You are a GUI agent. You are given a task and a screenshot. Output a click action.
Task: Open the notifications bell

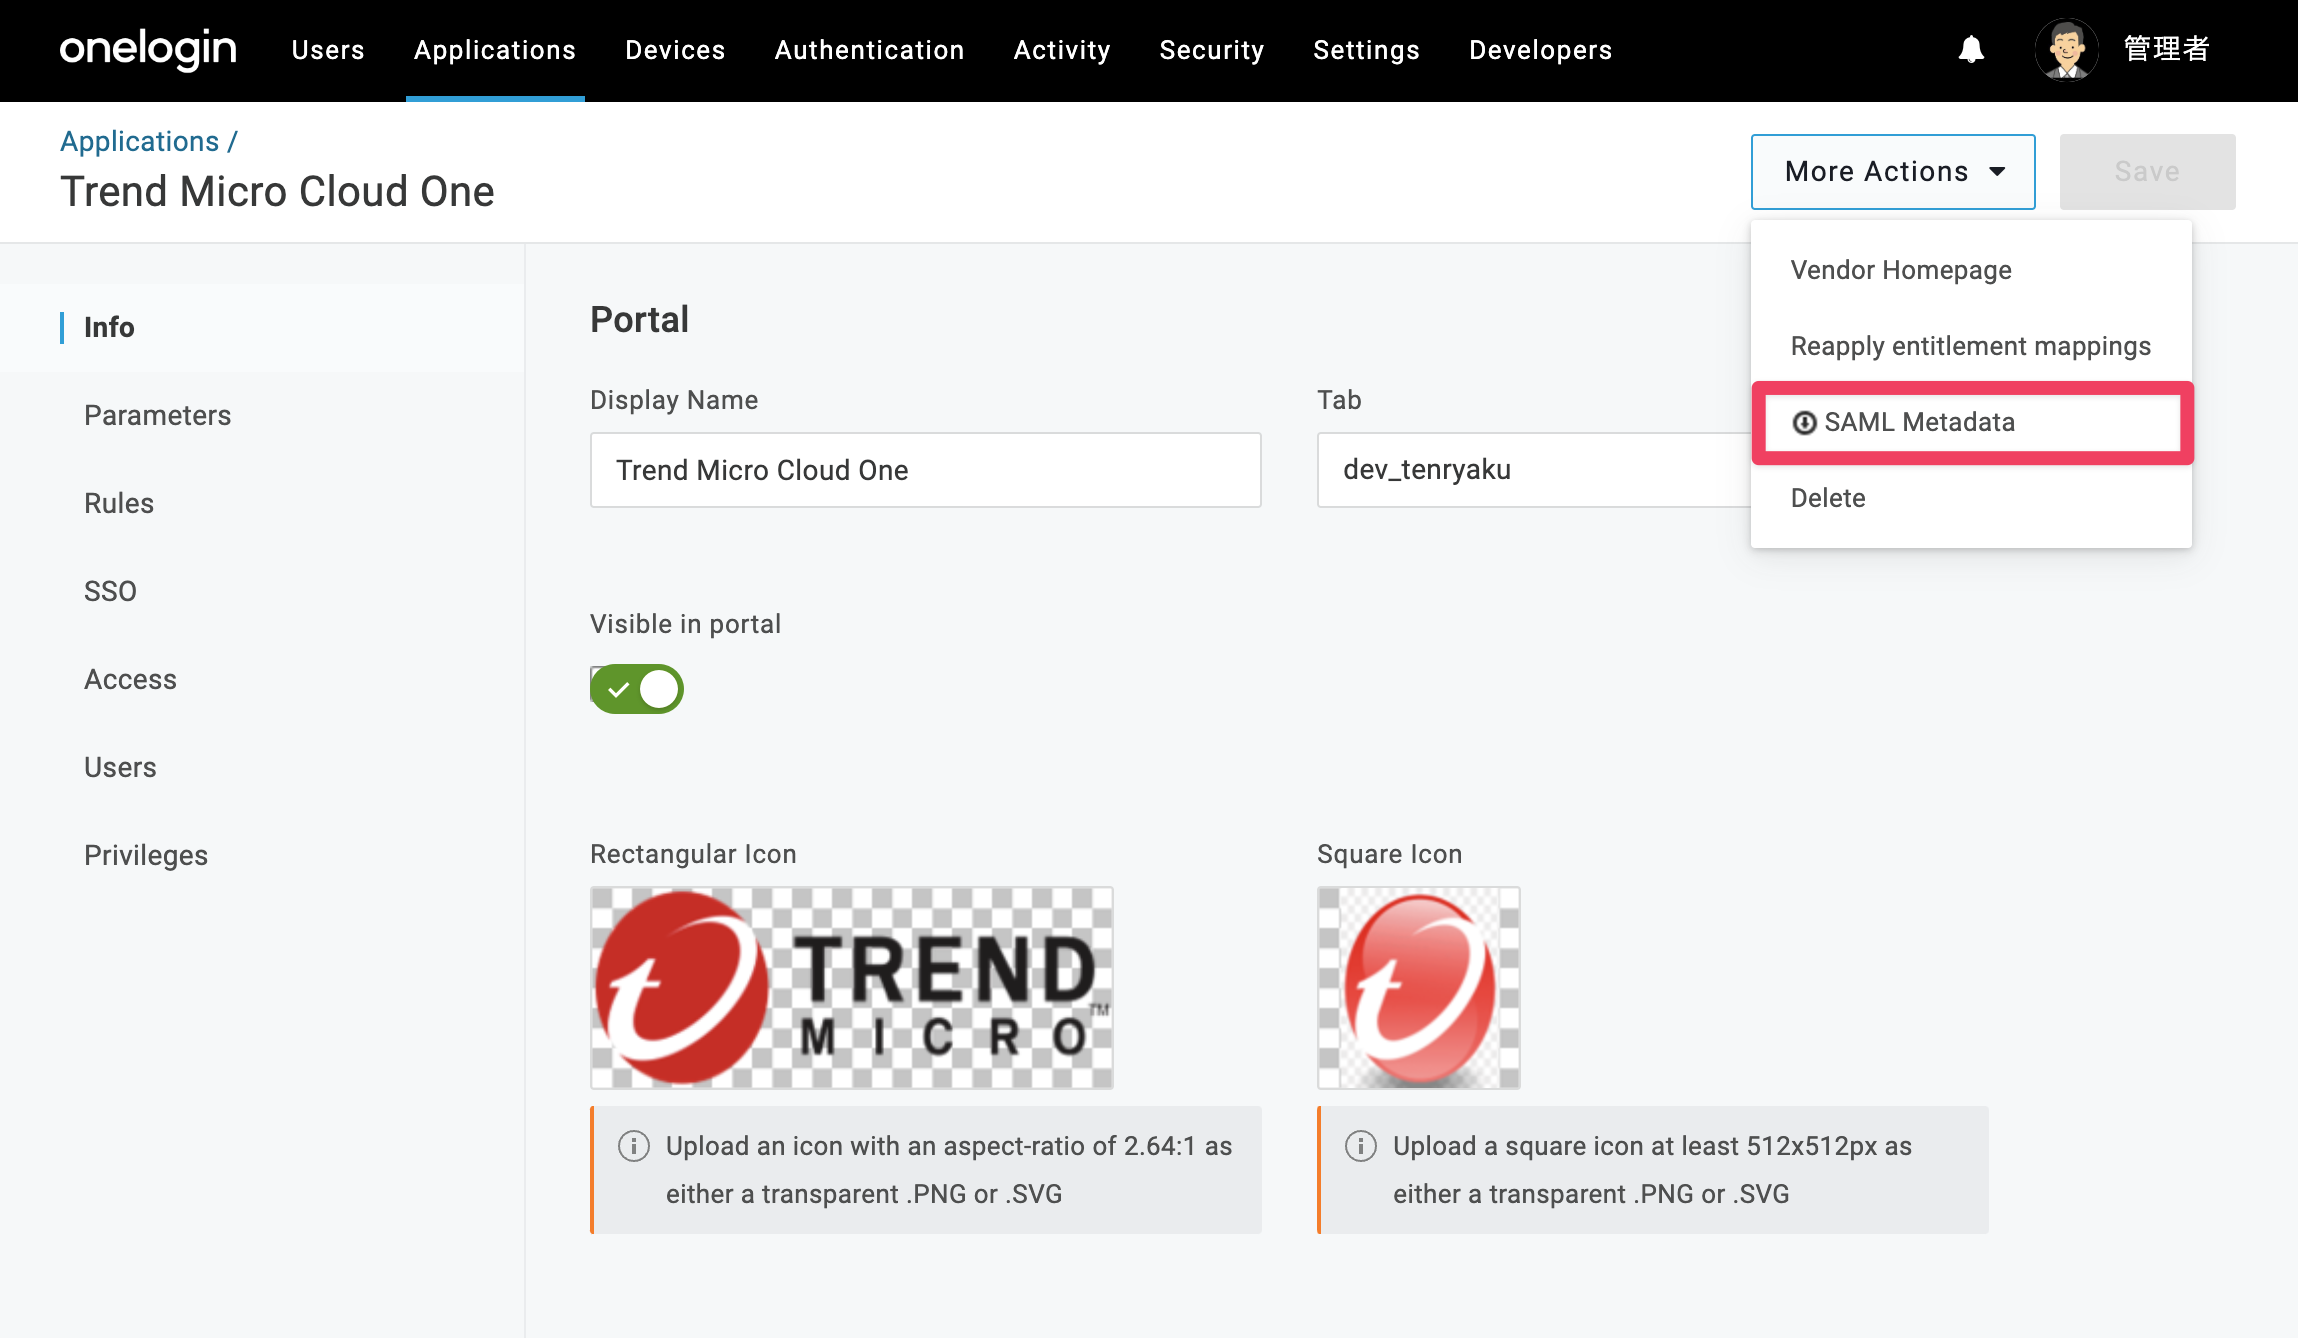point(1971,49)
